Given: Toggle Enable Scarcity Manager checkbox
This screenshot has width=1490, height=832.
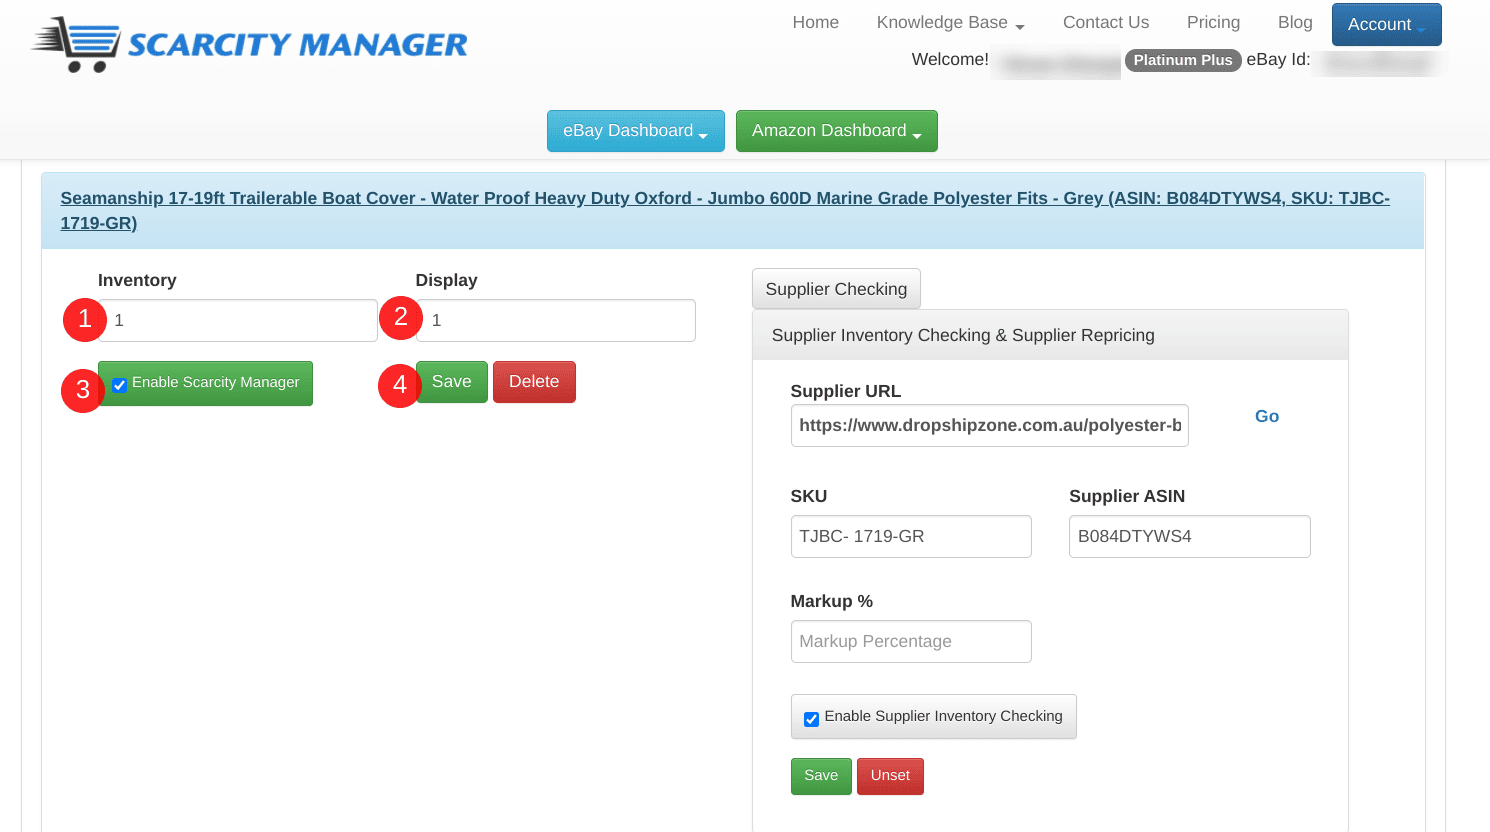Looking at the screenshot, I should (x=120, y=385).
